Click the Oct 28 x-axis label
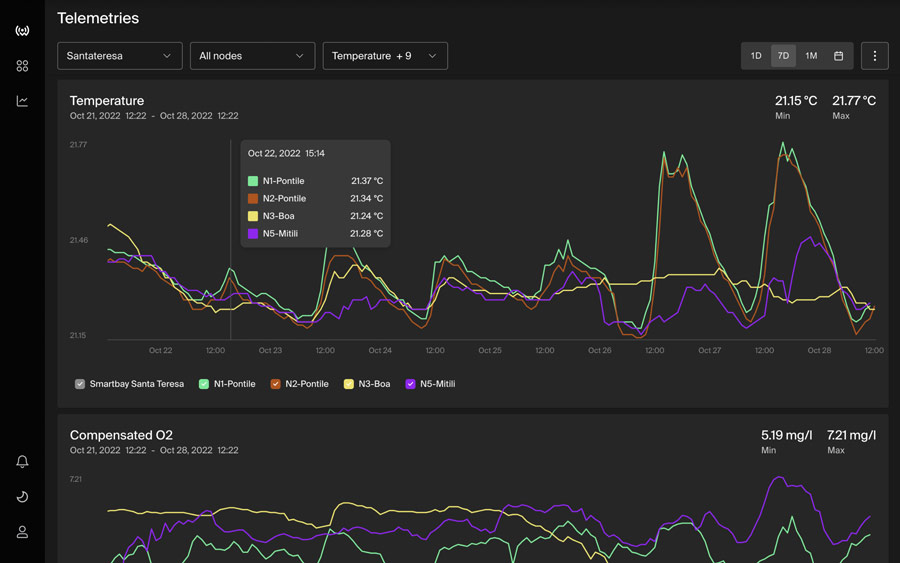 pos(819,350)
